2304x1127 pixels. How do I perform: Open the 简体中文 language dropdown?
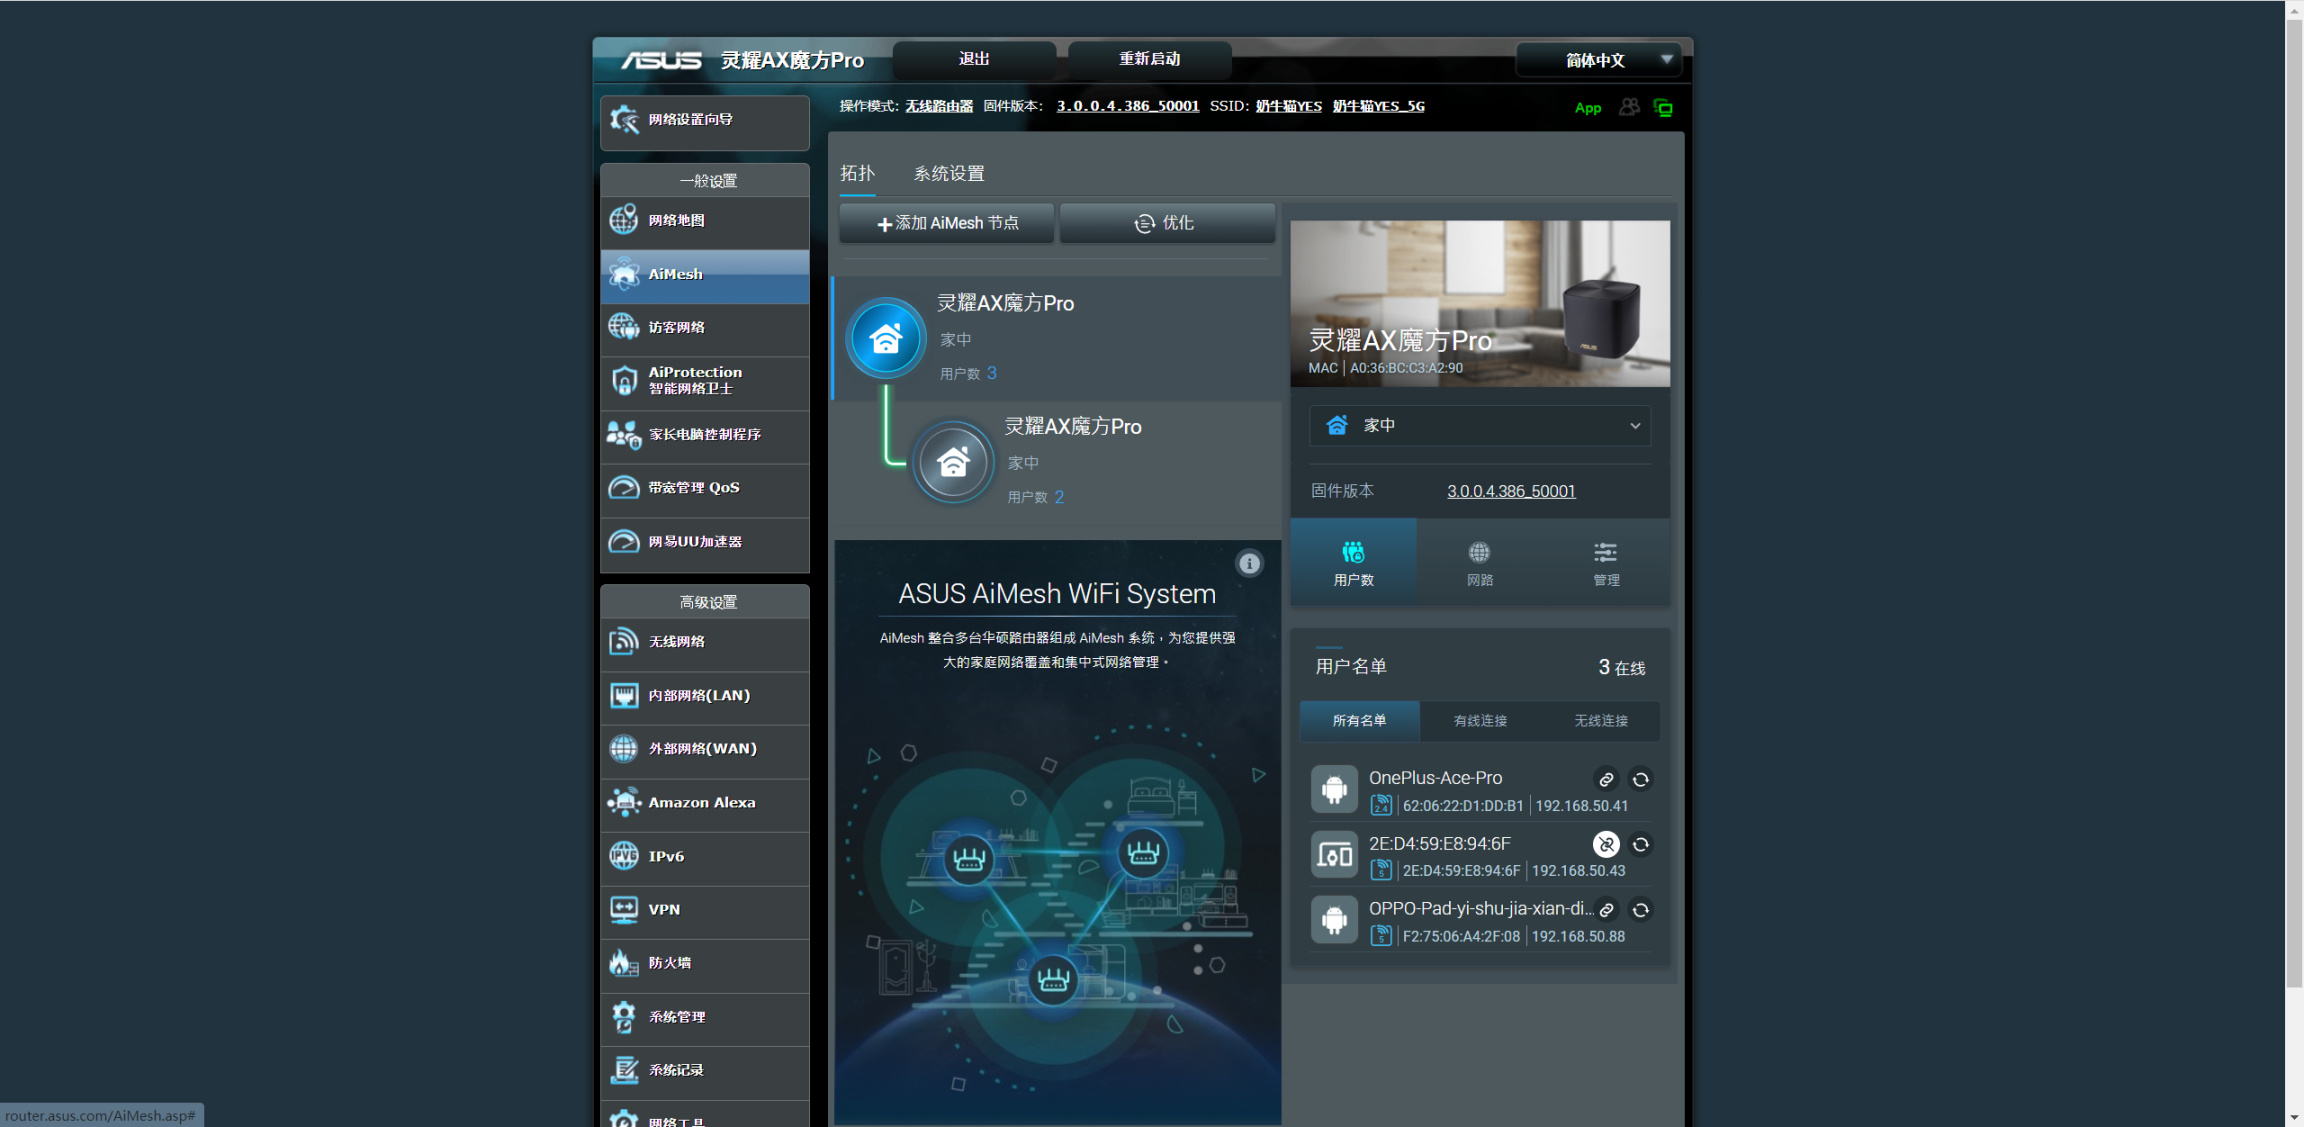click(1596, 60)
